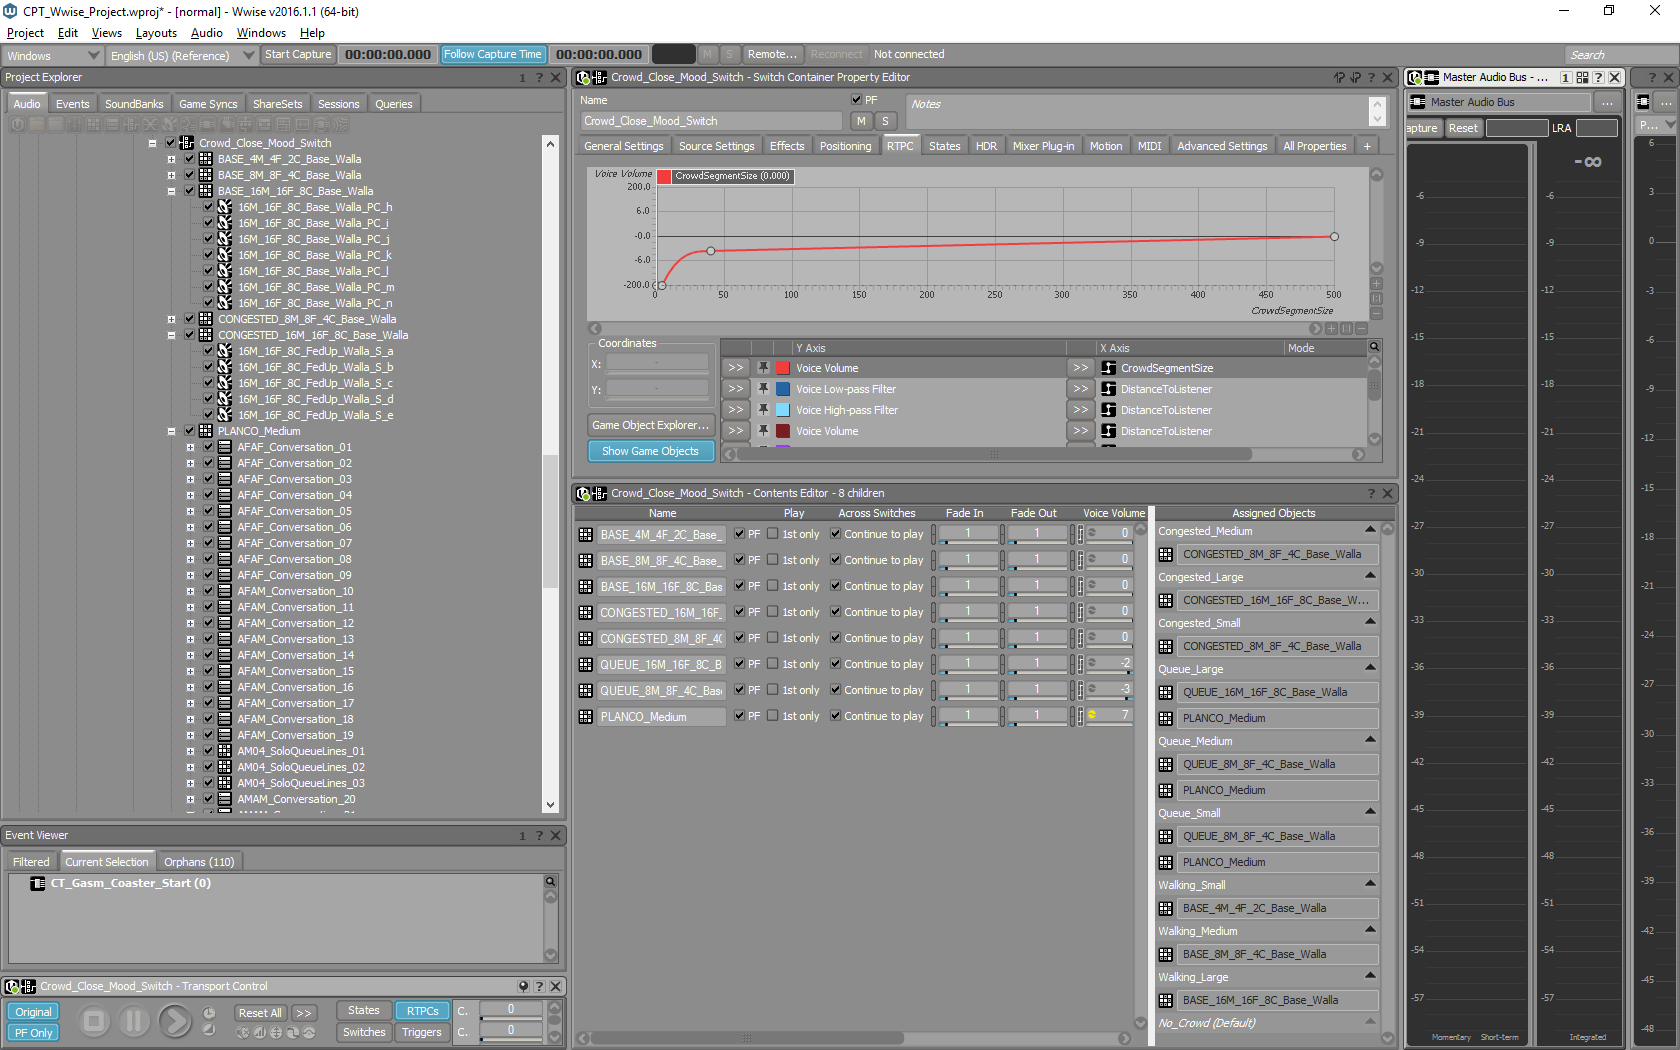Close the Project Explorer panel
1680x1050 pixels.
tap(556, 77)
